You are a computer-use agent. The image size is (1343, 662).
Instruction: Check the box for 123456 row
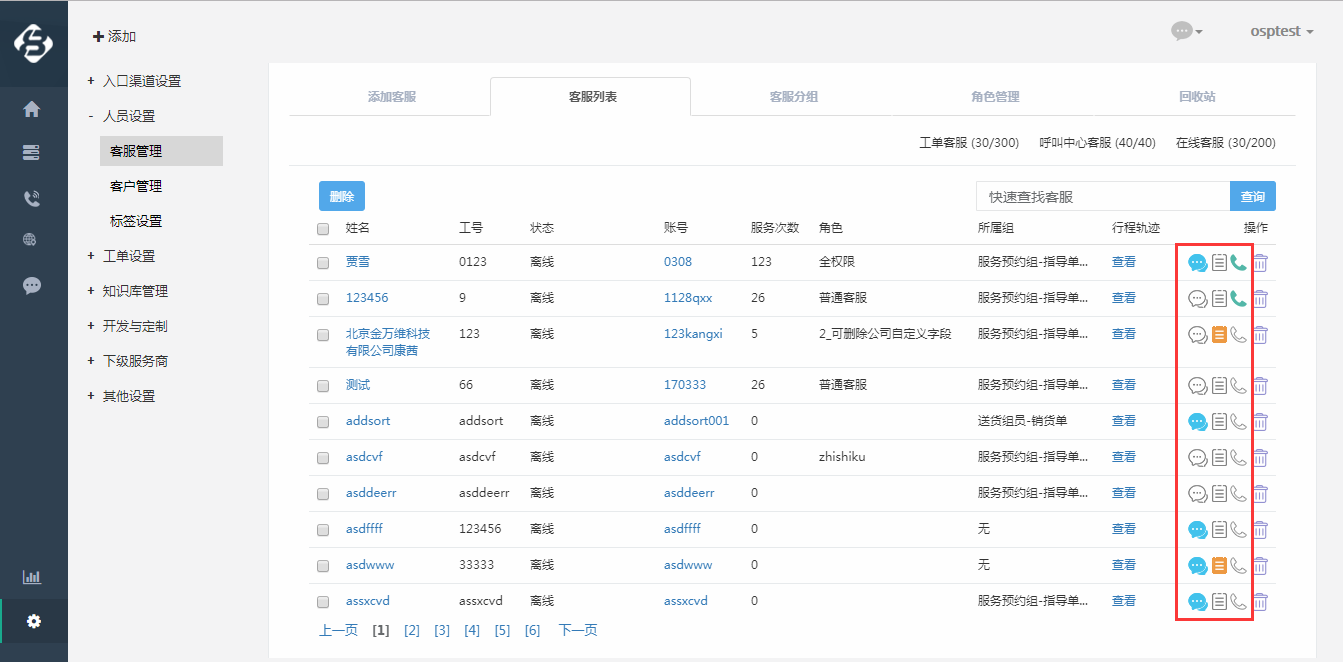point(323,299)
